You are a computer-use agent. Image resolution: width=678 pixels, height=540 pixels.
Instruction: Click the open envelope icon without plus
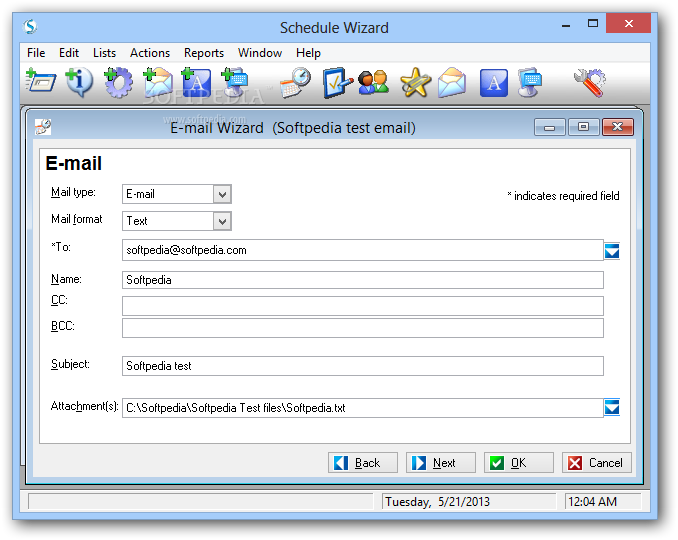(x=452, y=82)
